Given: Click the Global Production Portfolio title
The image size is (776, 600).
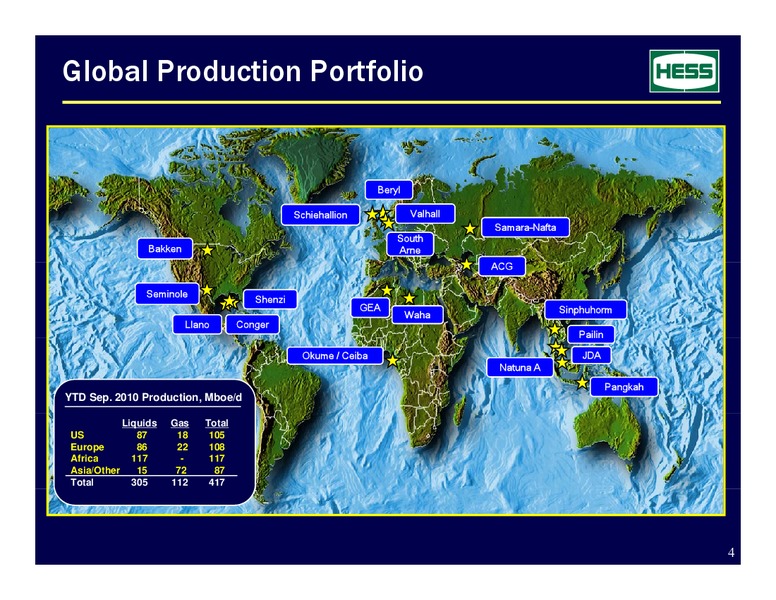Looking at the screenshot, I should (x=242, y=71).
